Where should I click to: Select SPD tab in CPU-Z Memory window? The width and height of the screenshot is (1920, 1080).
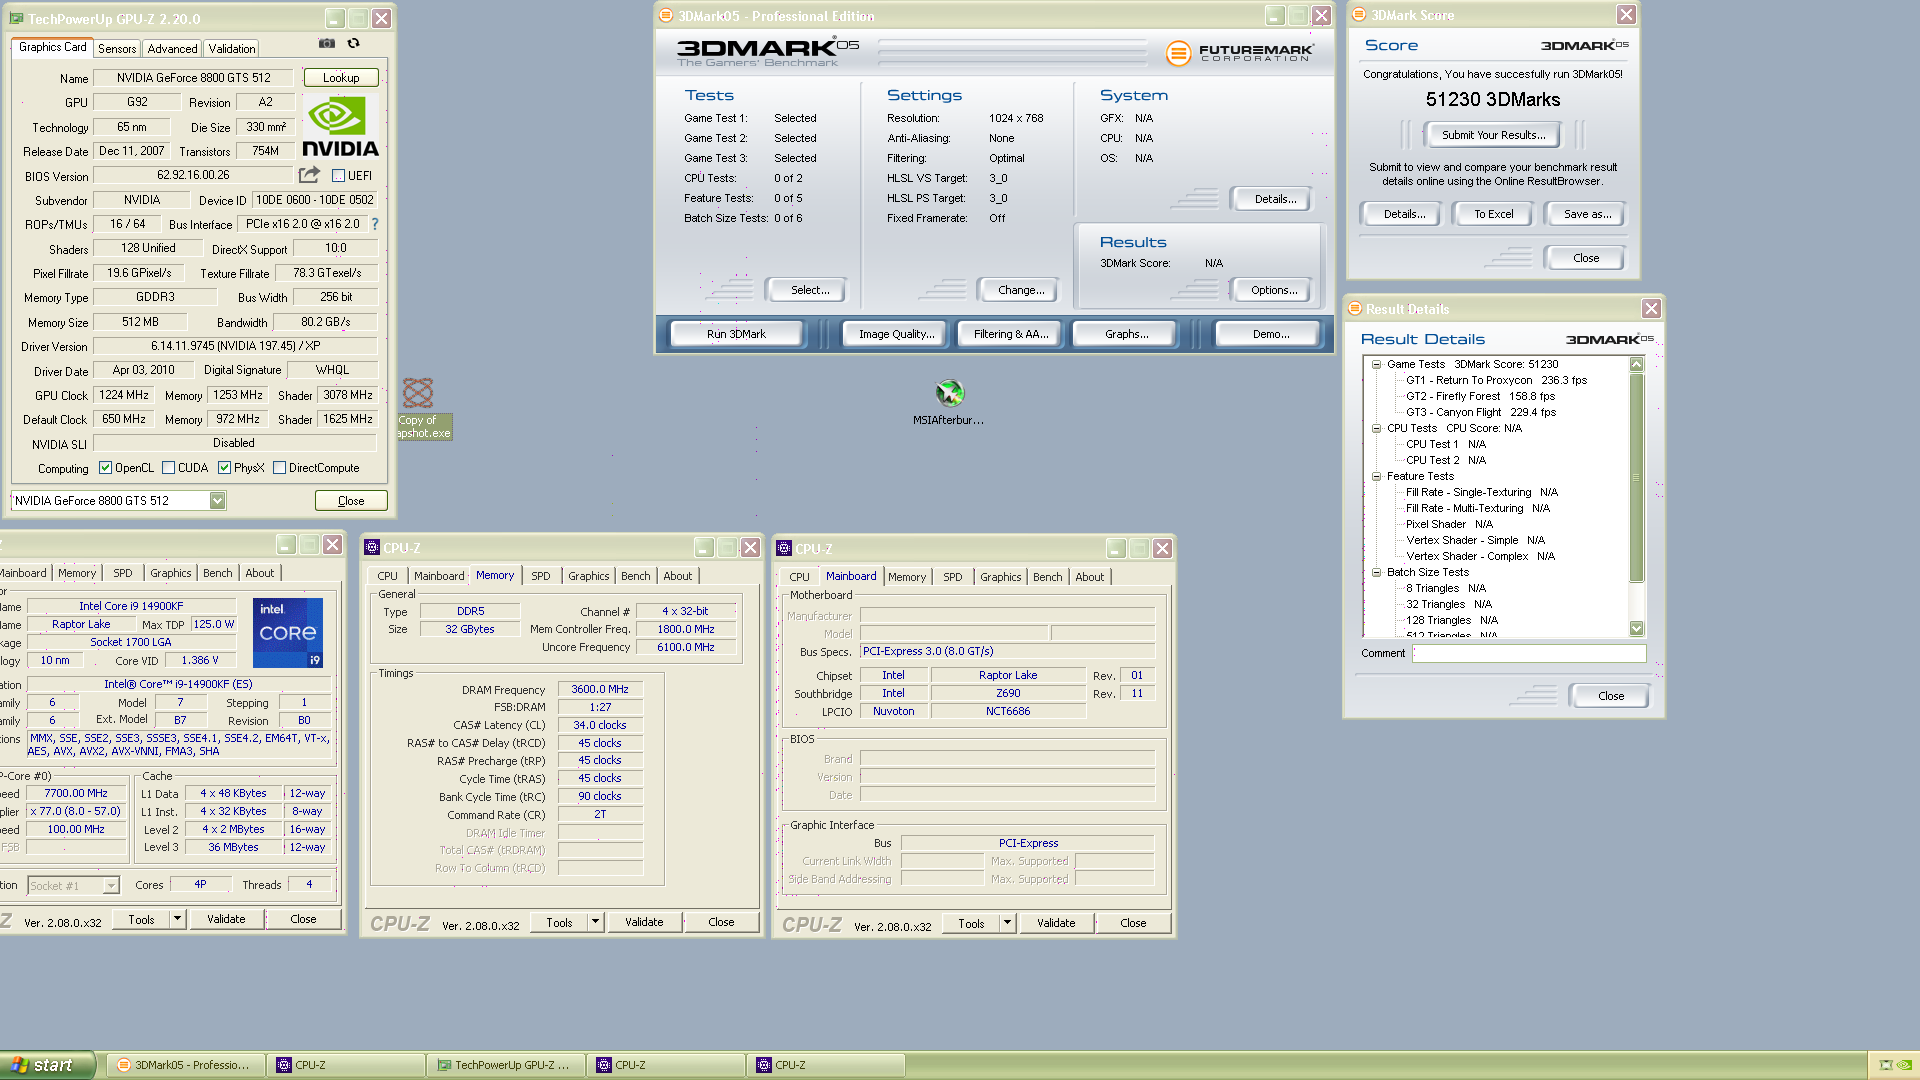point(540,576)
